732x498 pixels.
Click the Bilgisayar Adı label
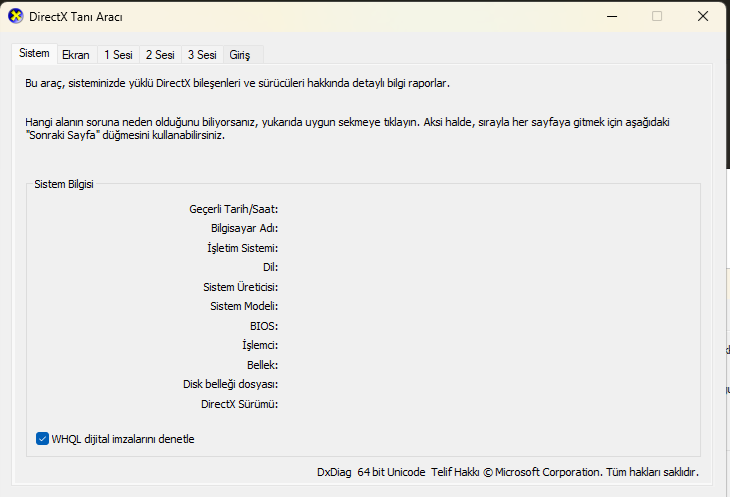click(x=244, y=228)
